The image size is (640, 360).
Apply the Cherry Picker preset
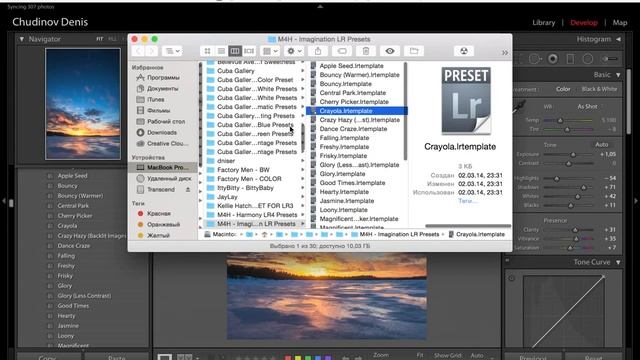75,216
